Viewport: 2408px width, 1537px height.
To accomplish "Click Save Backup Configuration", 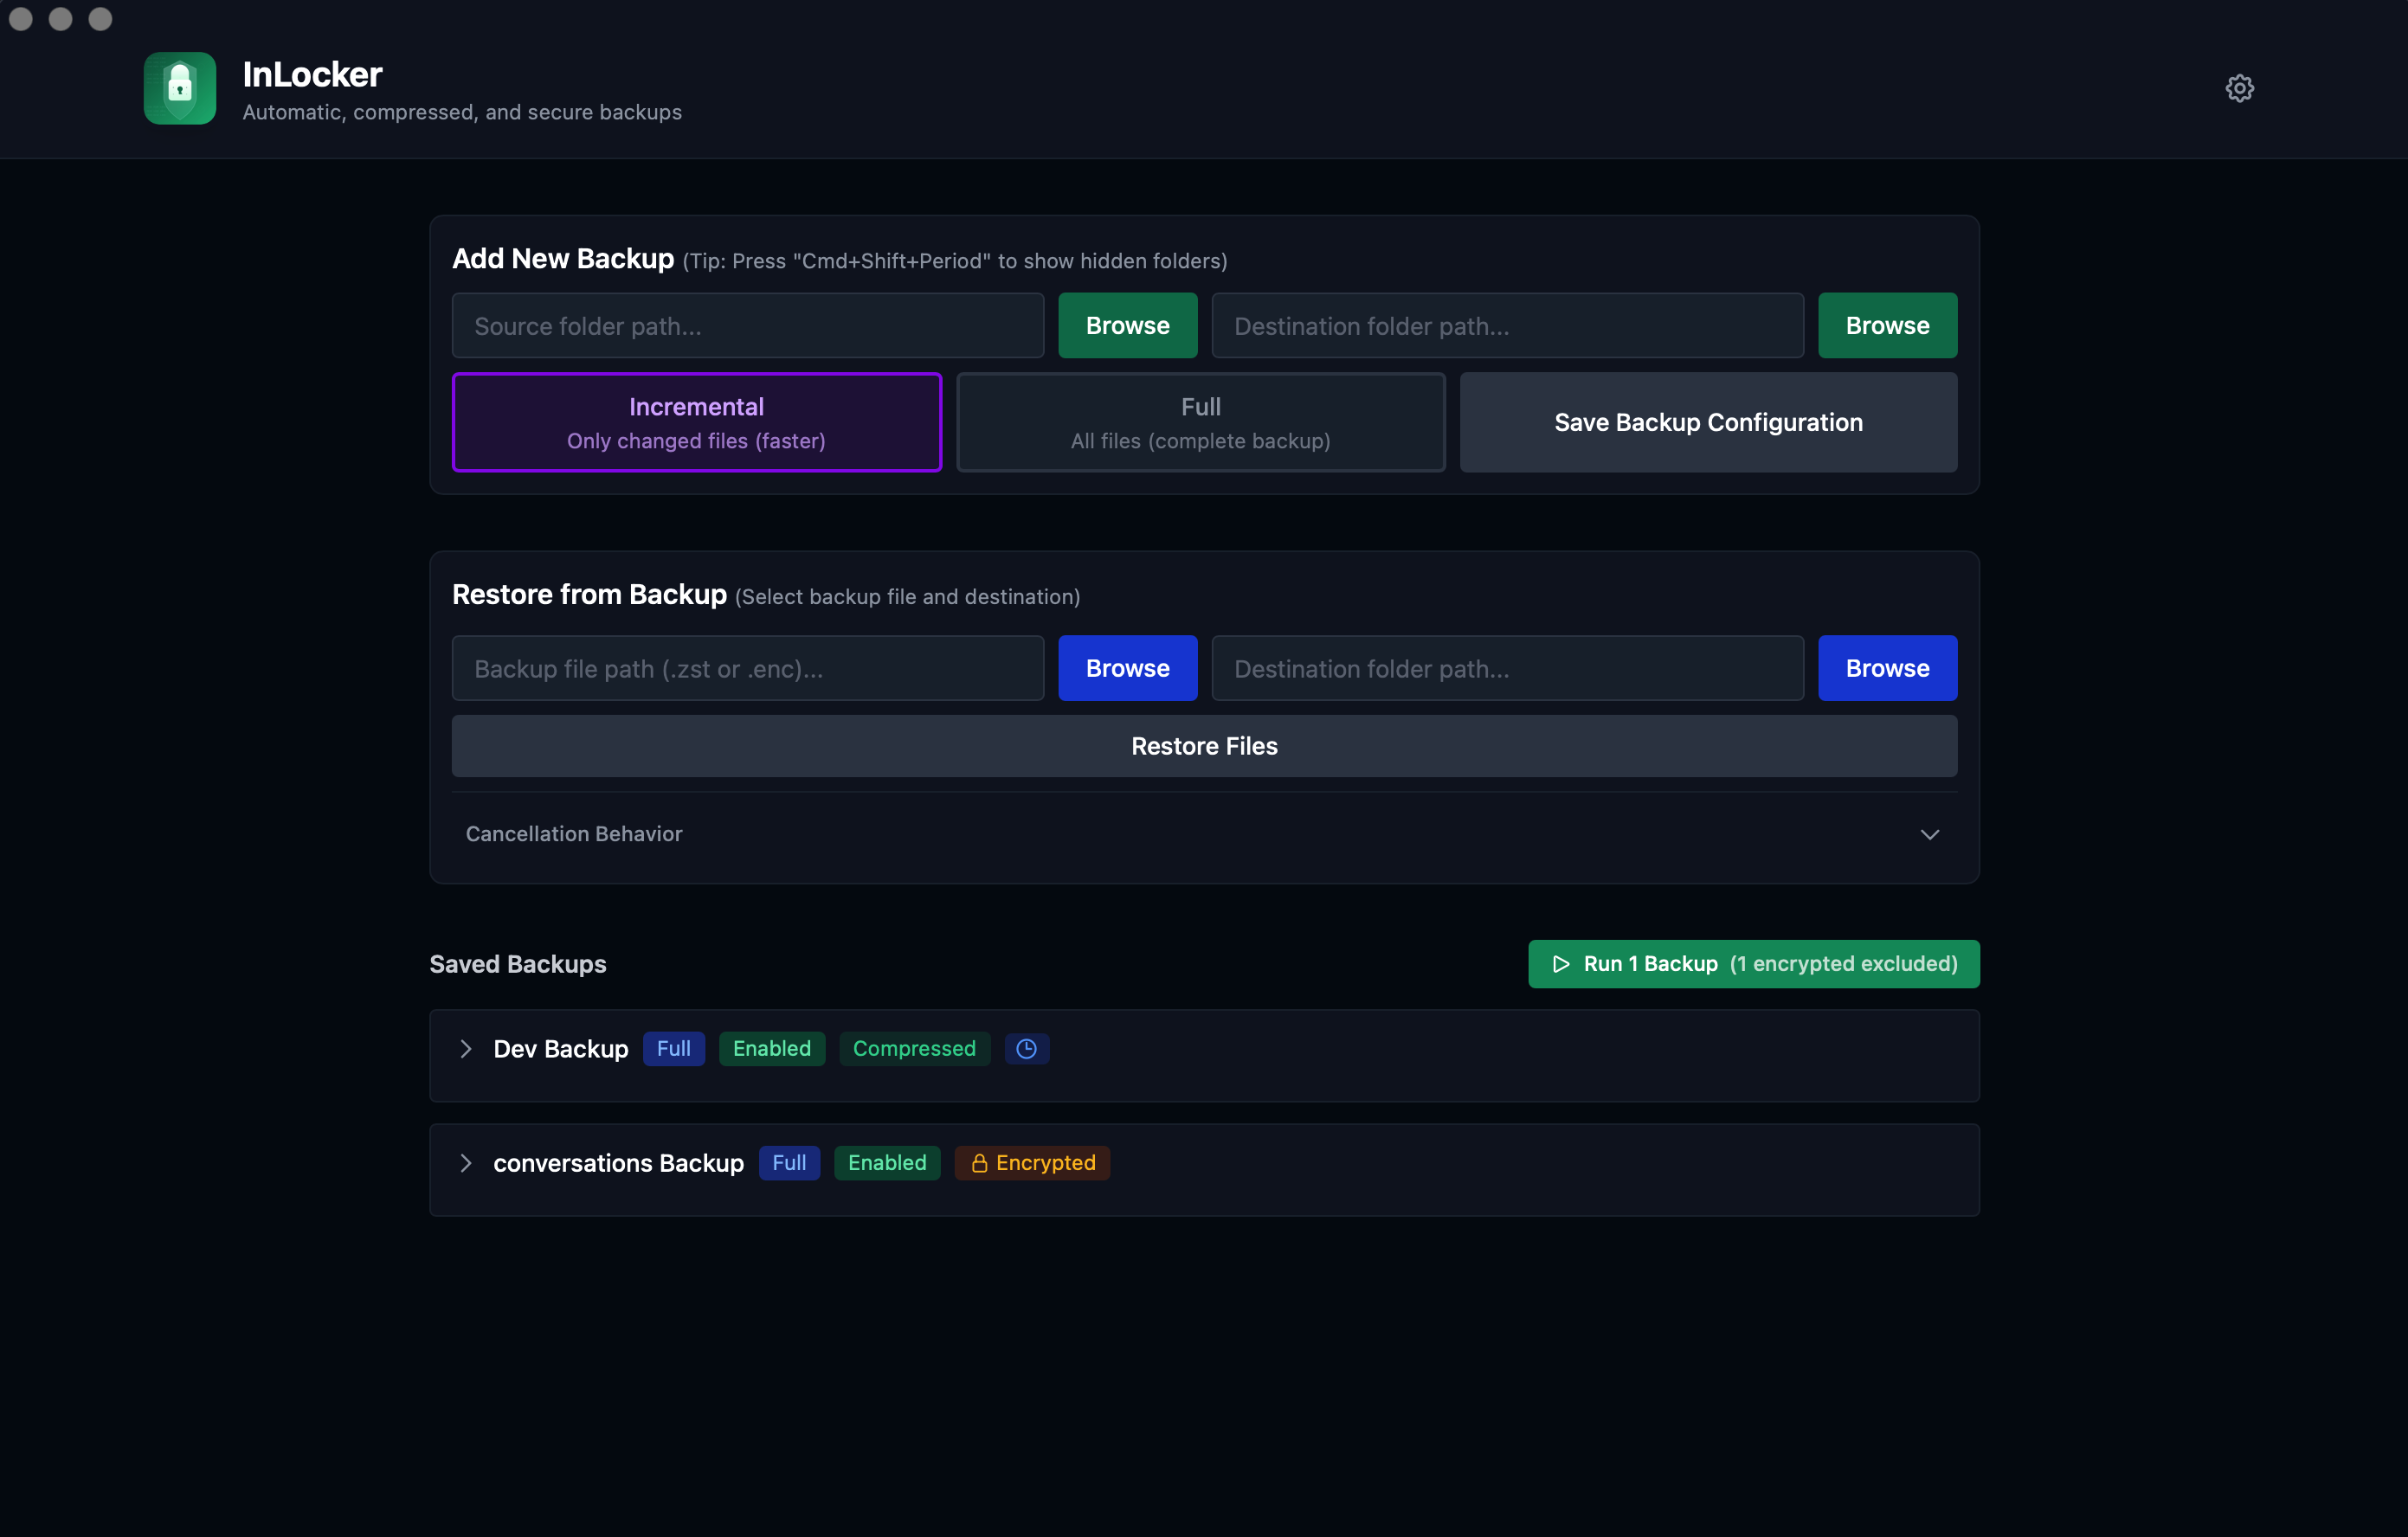I will (x=1707, y=422).
